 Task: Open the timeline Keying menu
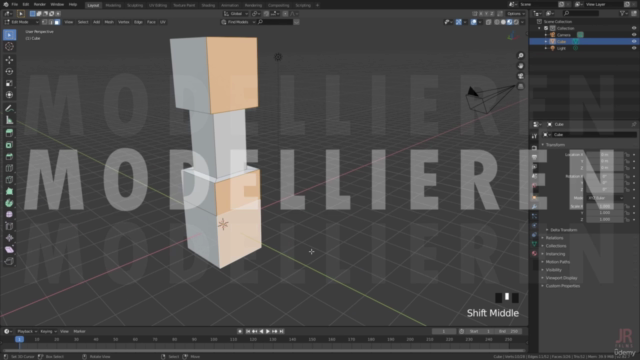click(47, 331)
